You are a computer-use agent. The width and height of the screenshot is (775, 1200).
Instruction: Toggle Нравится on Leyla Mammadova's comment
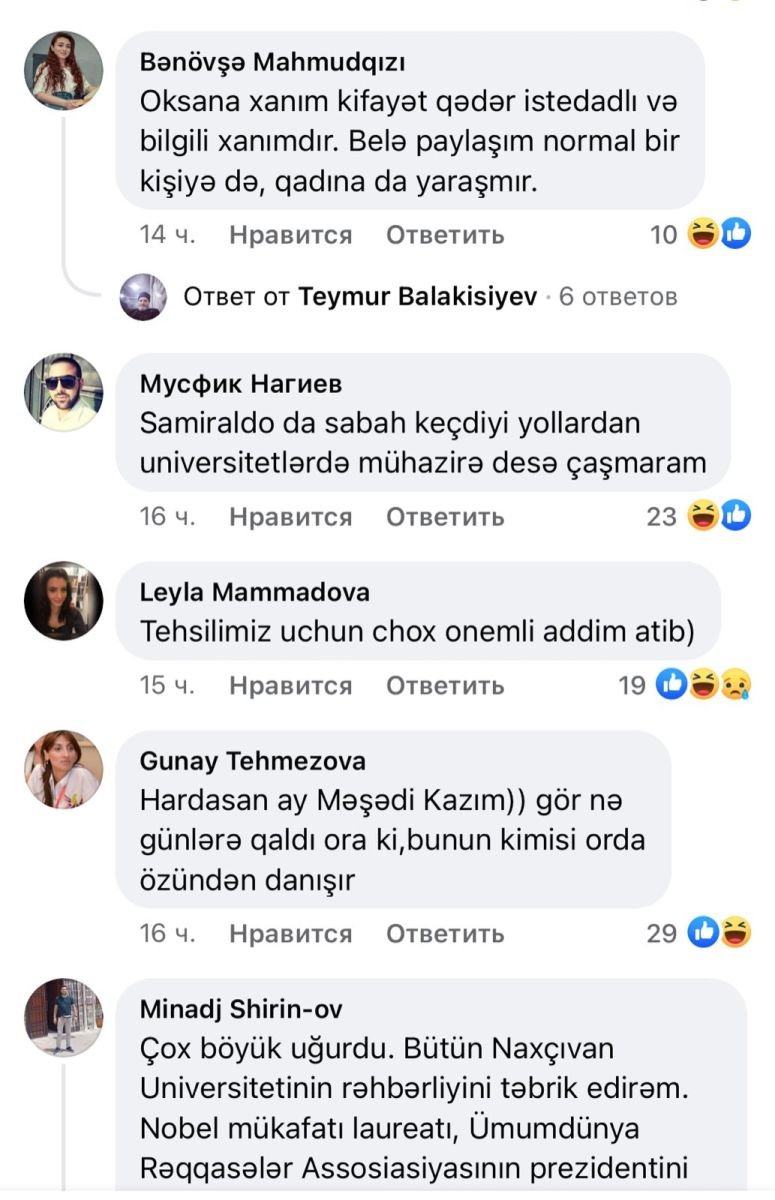[x=290, y=685]
